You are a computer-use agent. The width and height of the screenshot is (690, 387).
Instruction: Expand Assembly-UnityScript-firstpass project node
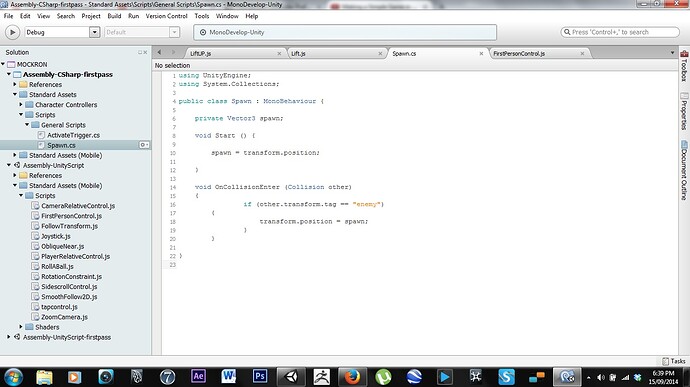click(x=8, y=337)
